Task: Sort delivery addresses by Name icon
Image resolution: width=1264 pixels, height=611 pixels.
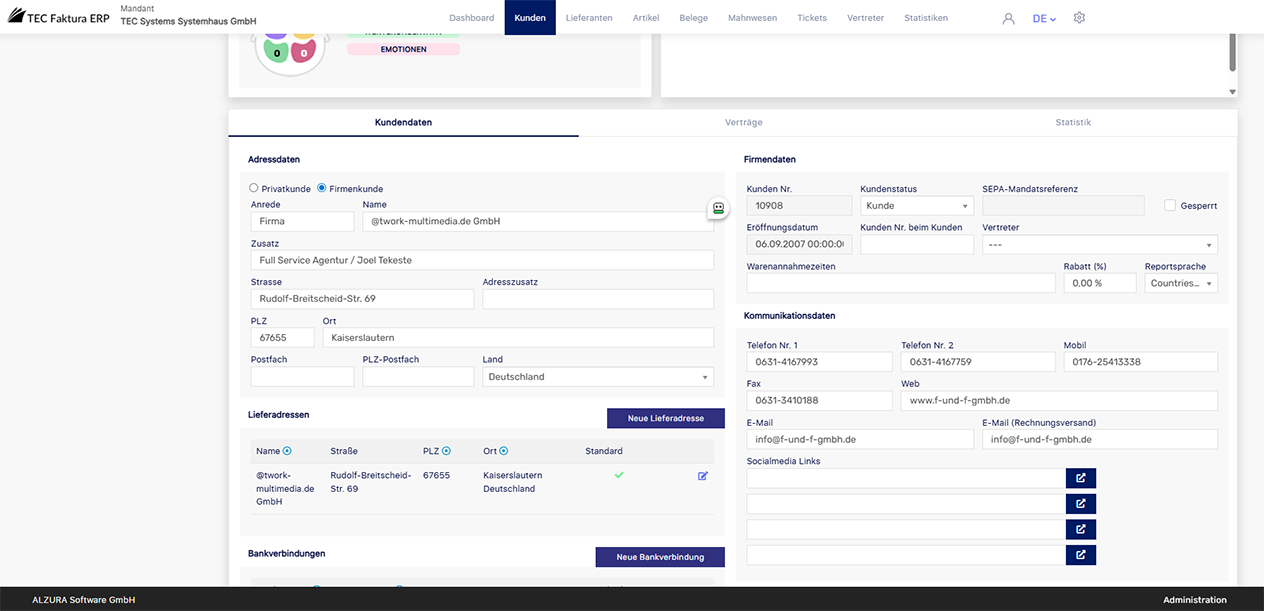Action: 287,451
